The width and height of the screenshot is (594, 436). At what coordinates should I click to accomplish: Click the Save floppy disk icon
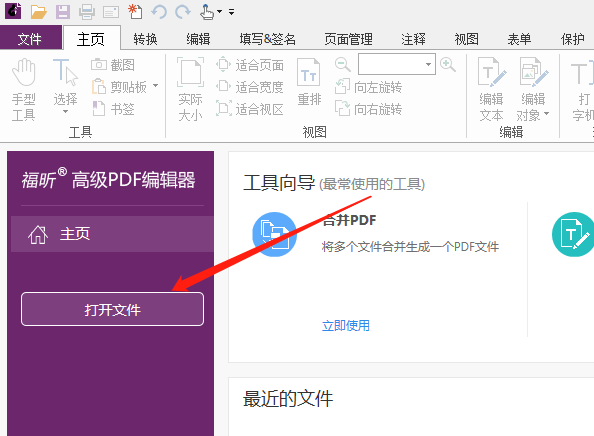click(63, 12)
